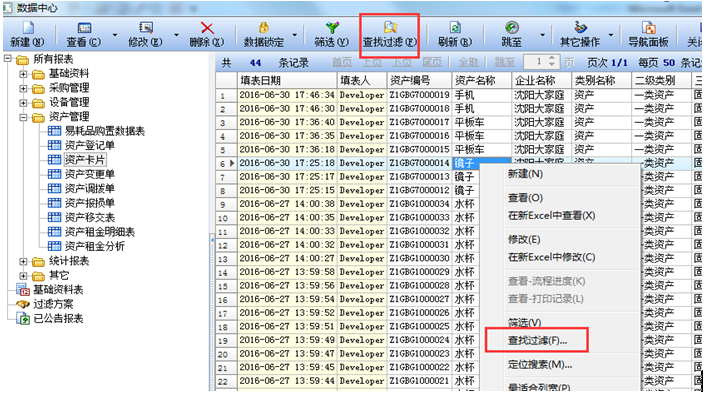706x397 pixels.
Task: Select the 基础资料表 tree node
Action: coord(58,289)
